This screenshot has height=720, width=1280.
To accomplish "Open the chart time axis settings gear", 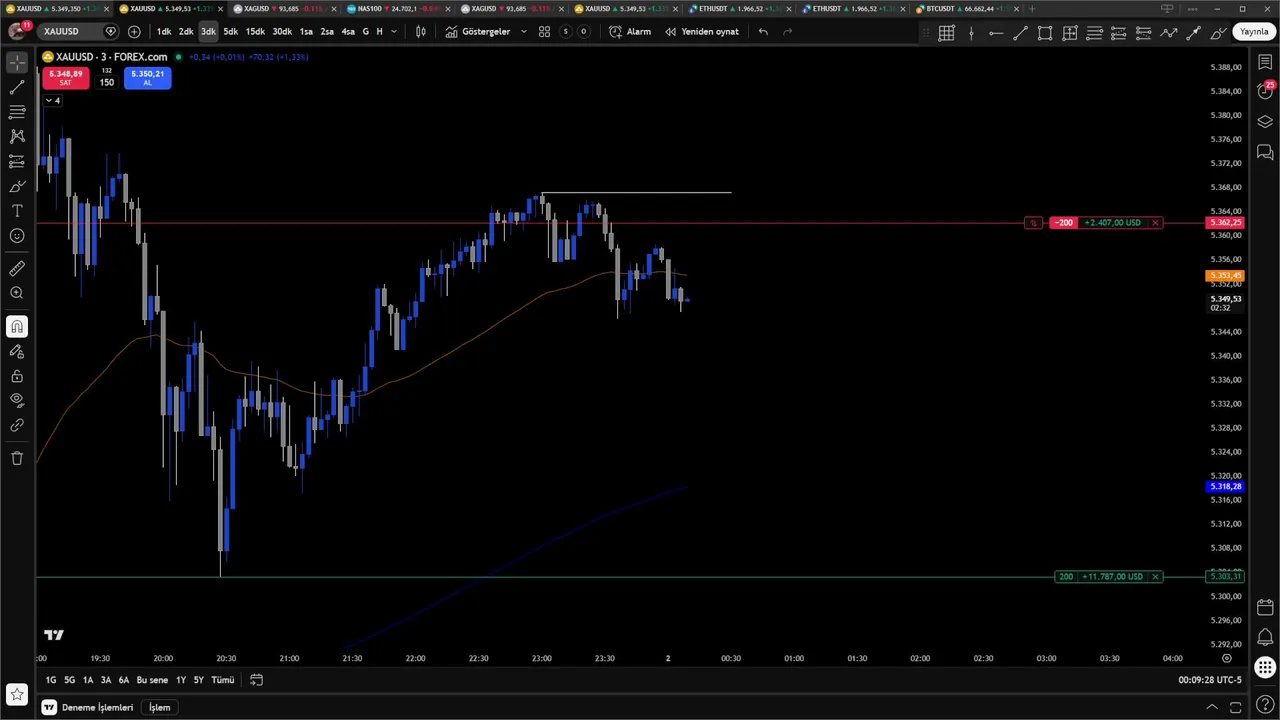I will coord(1227,658).
